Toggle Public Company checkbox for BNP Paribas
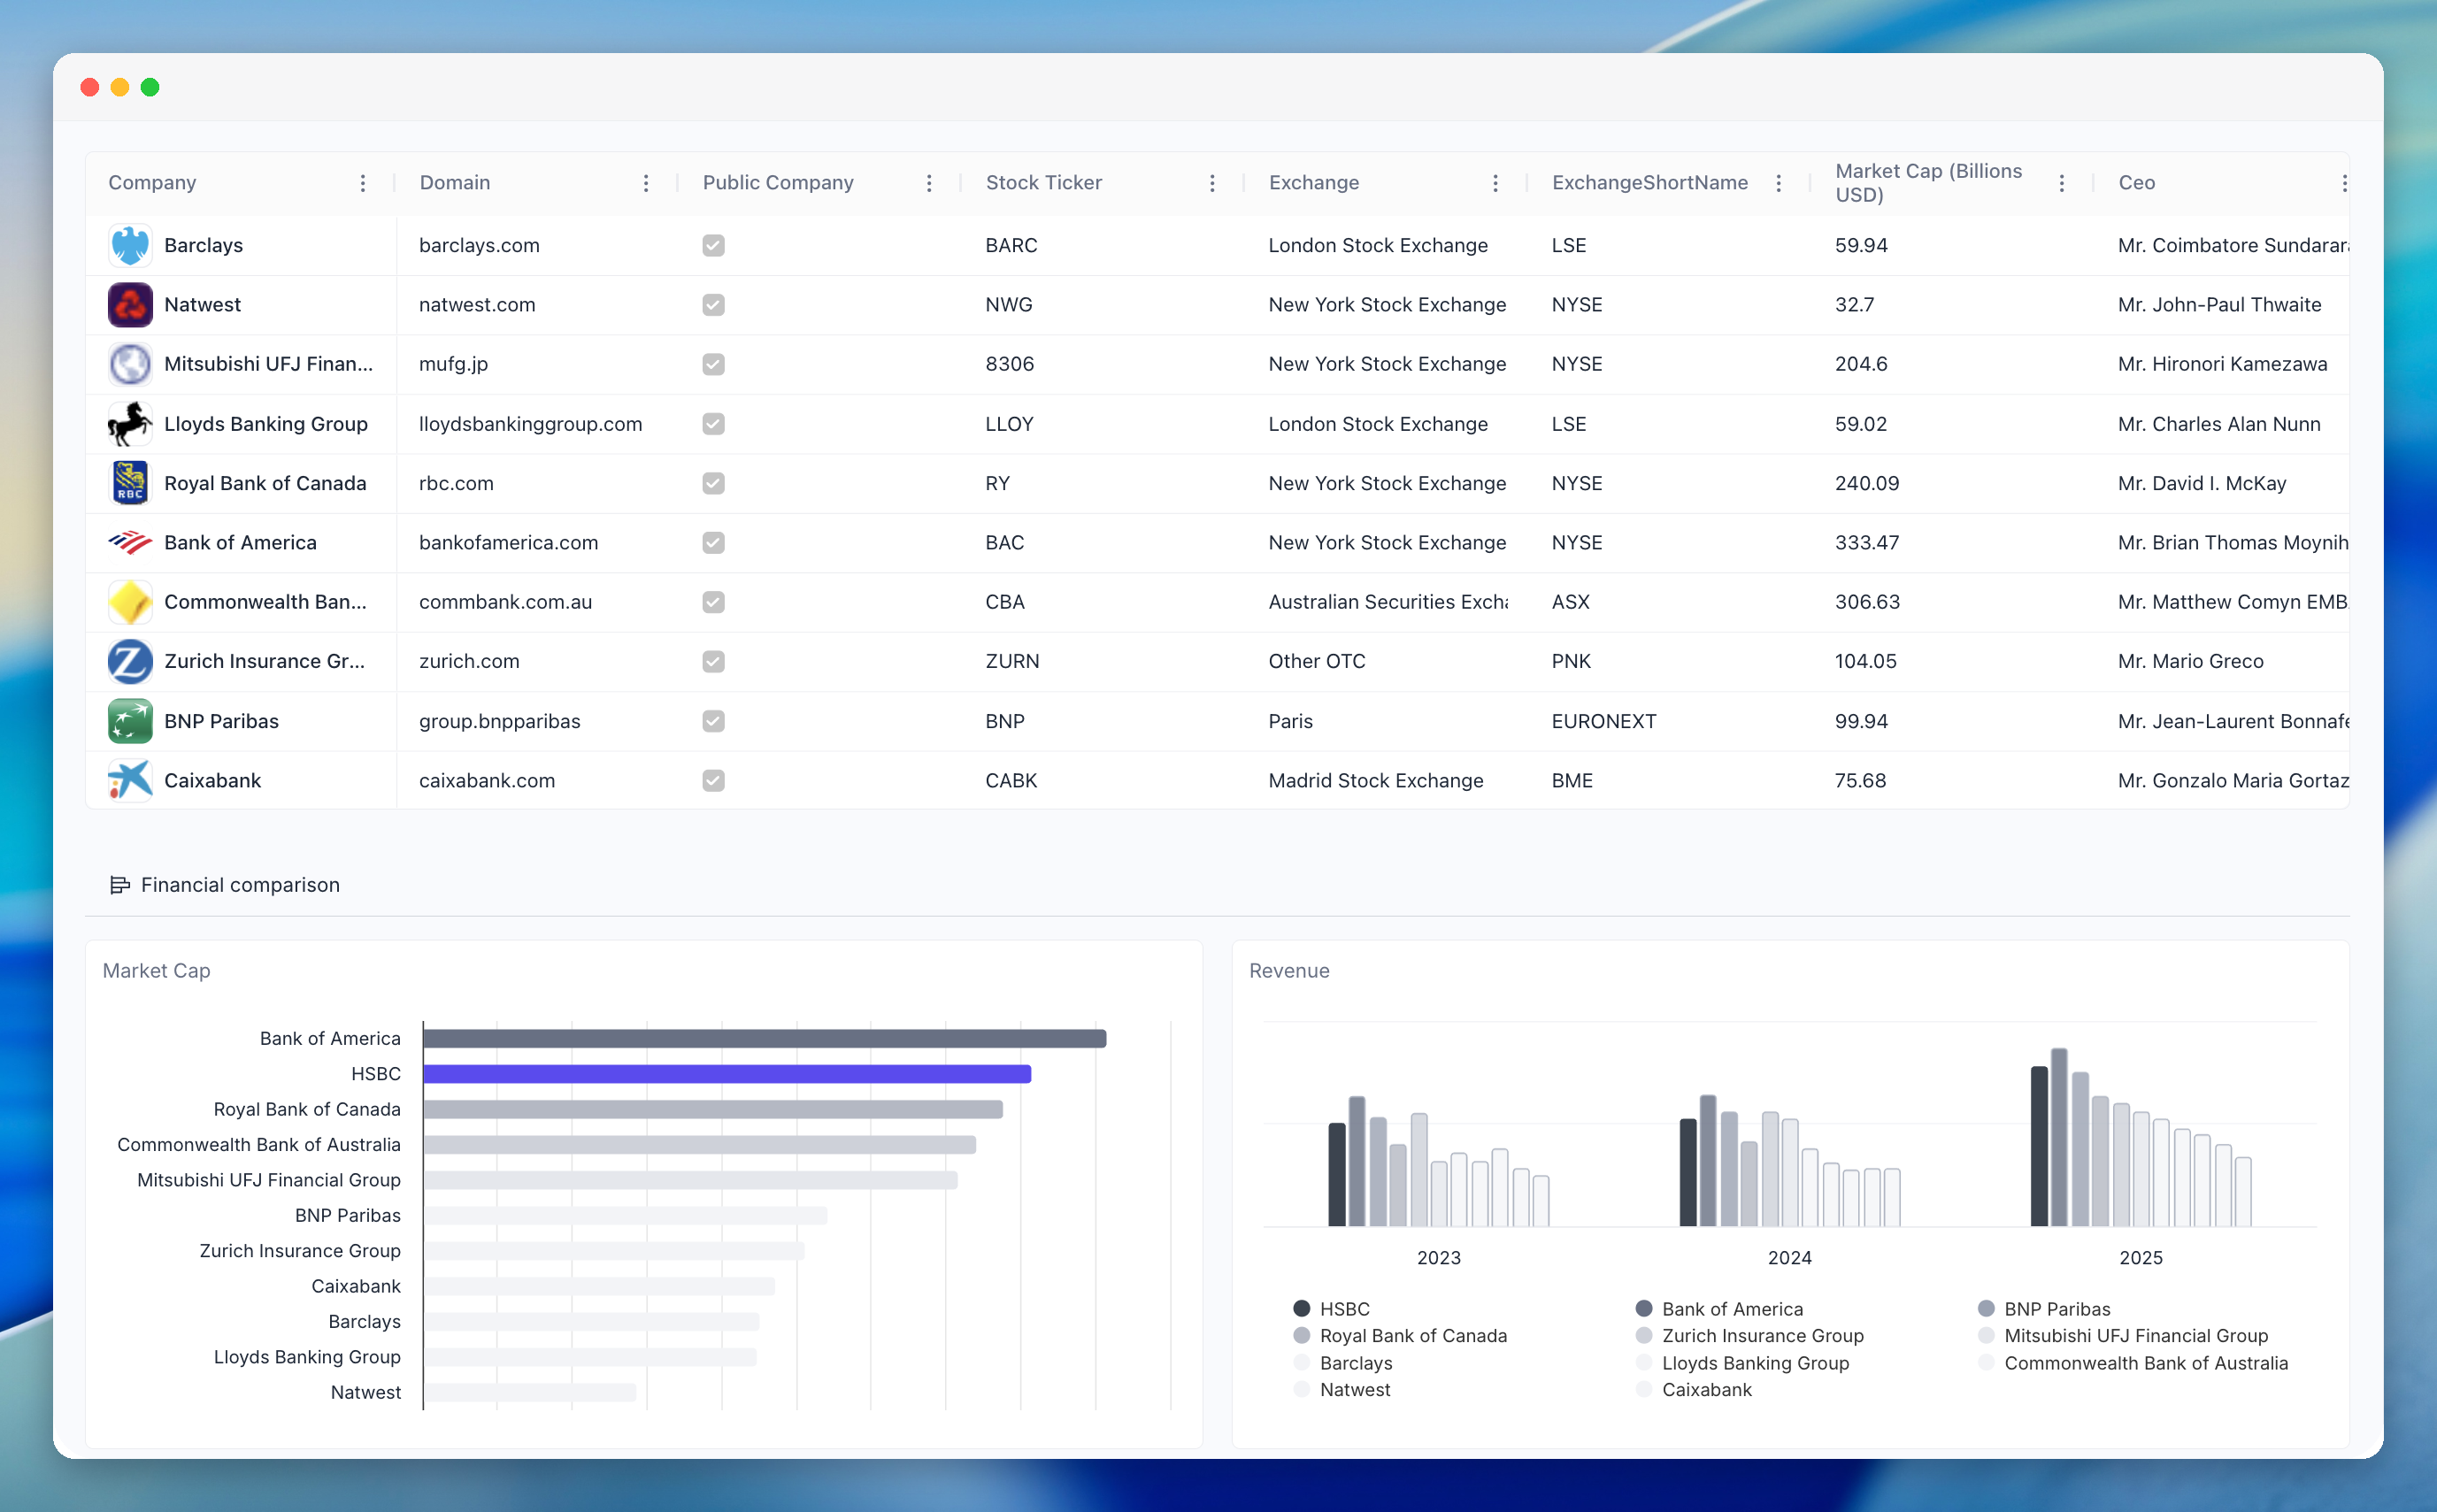2437x1512 pixels. pos(713,721)
